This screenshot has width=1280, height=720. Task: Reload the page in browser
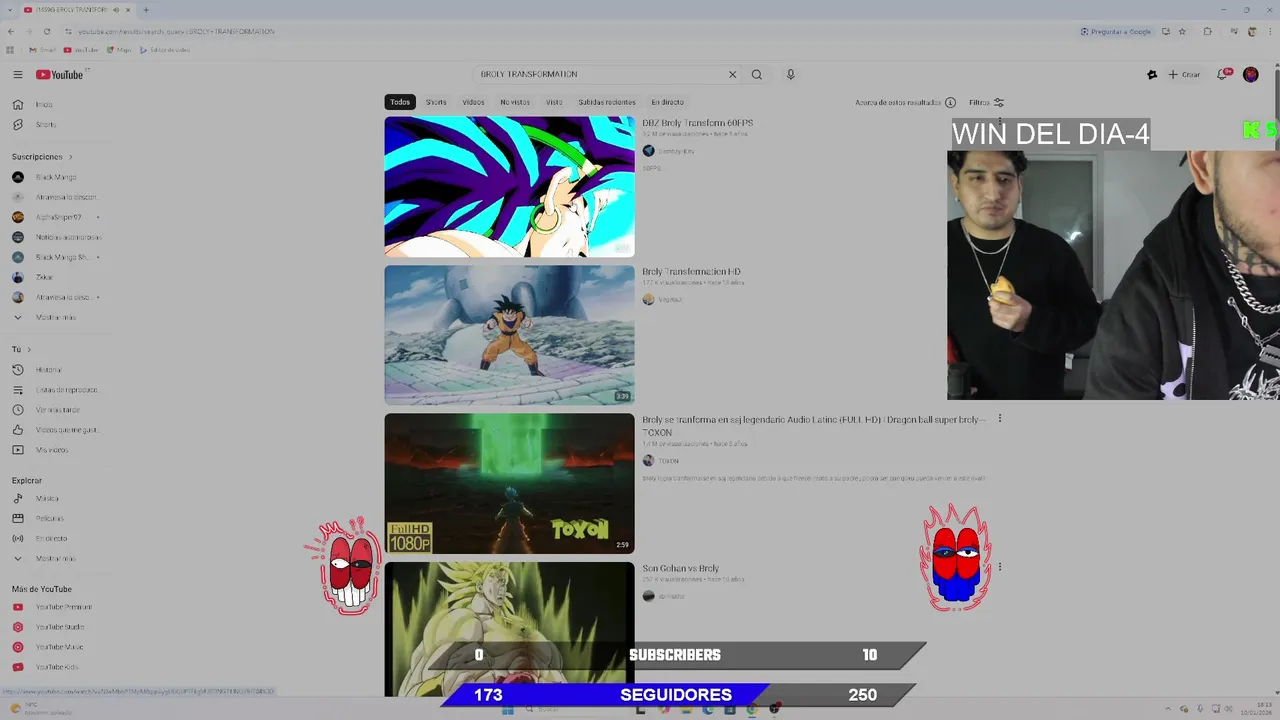click(x=46, y=31)
